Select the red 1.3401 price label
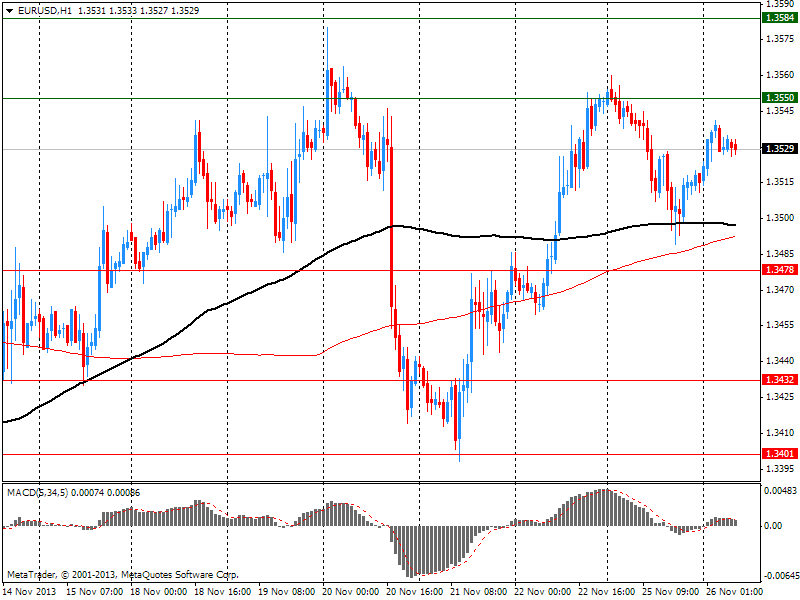Screen dimensions: 800x600 click(778, 453)
